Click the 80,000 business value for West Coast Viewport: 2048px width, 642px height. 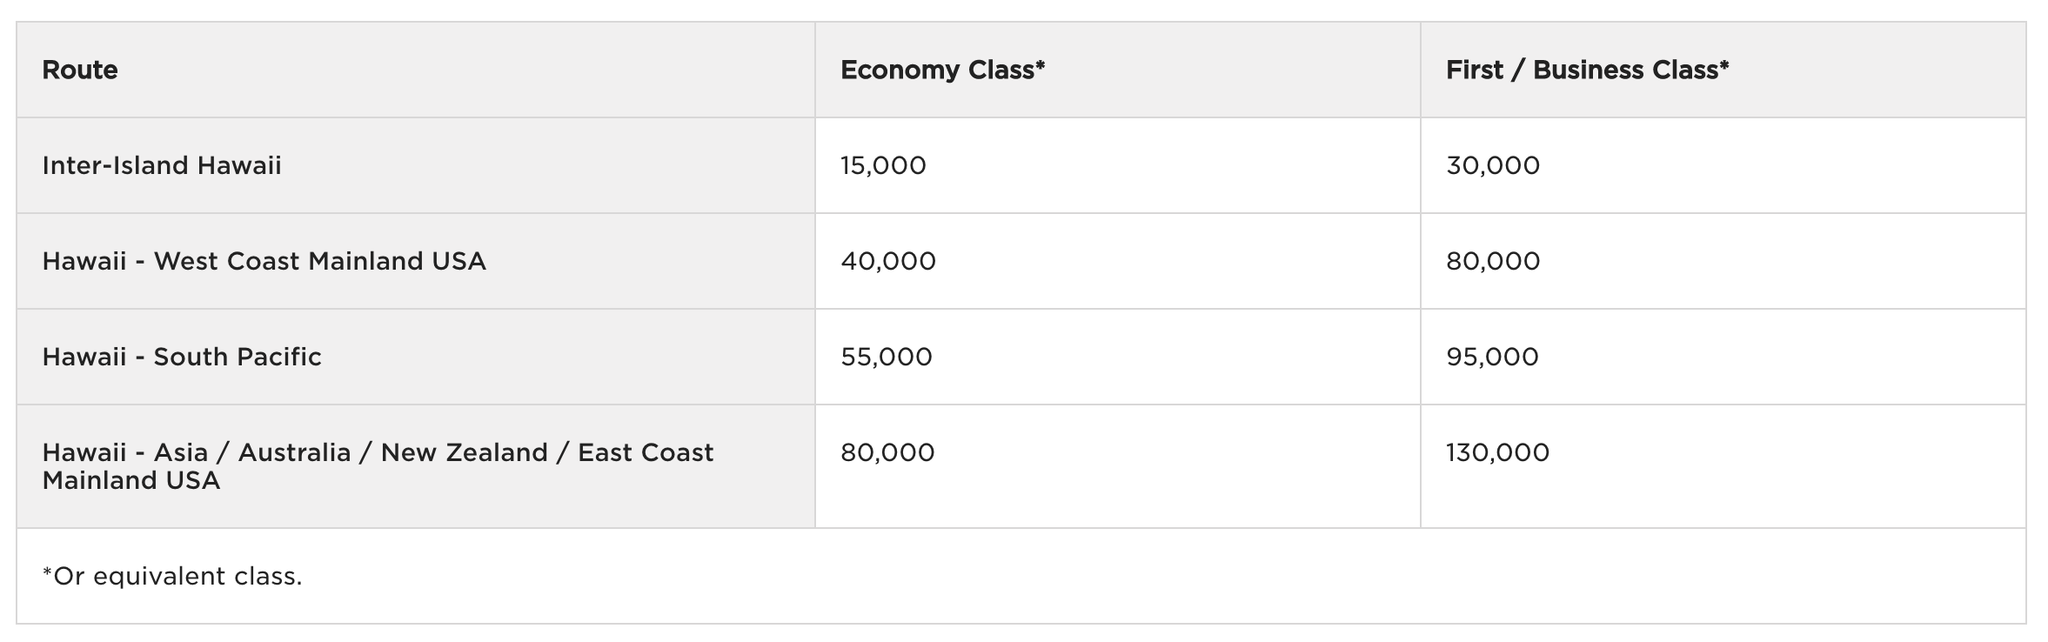(1493, 262)
